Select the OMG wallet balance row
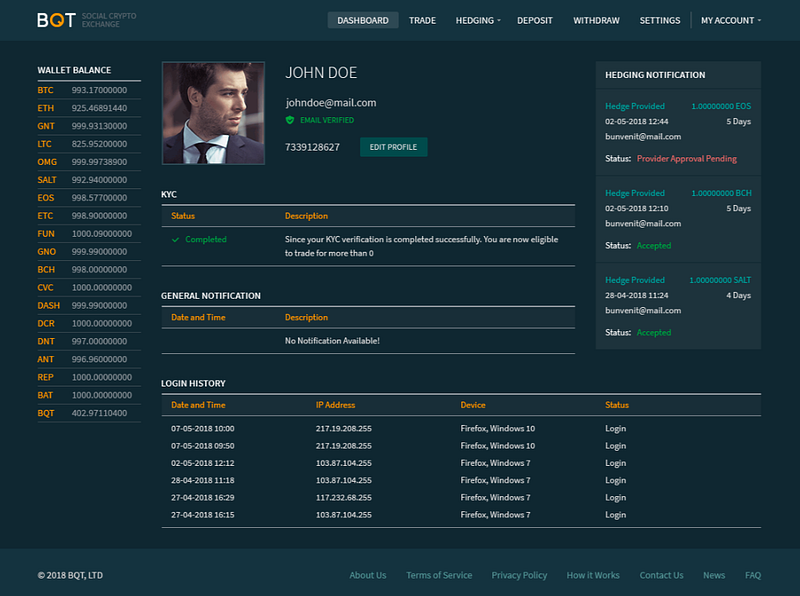 click(89, 162)
